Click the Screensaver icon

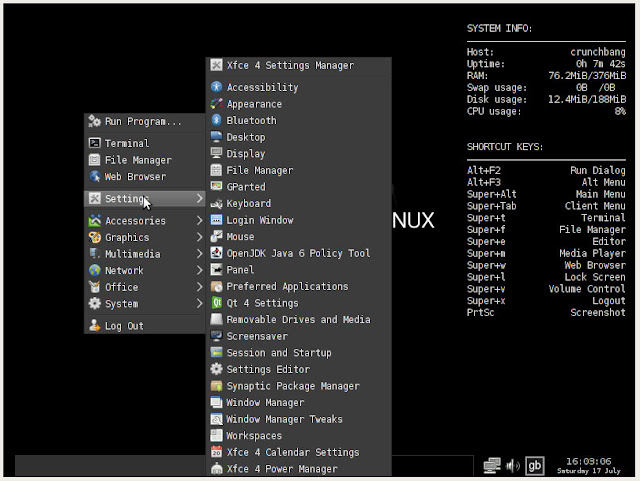[x=216, y=336]
